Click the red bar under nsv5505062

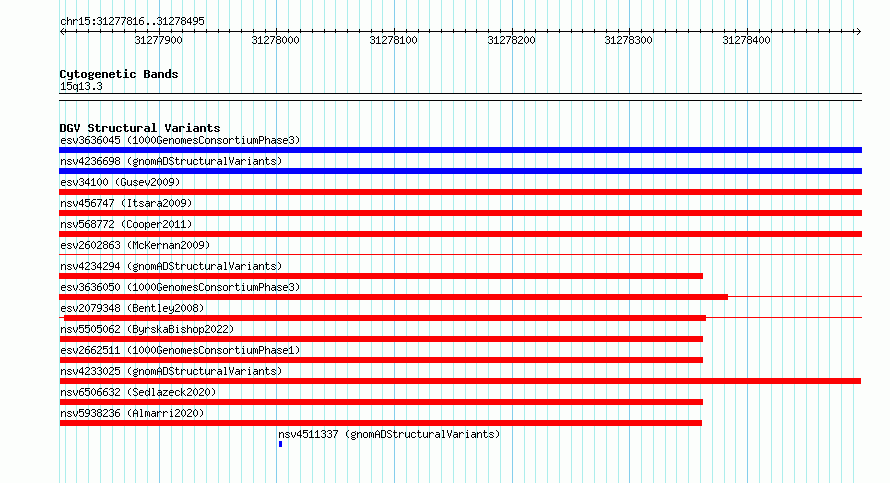coord(381,339)
